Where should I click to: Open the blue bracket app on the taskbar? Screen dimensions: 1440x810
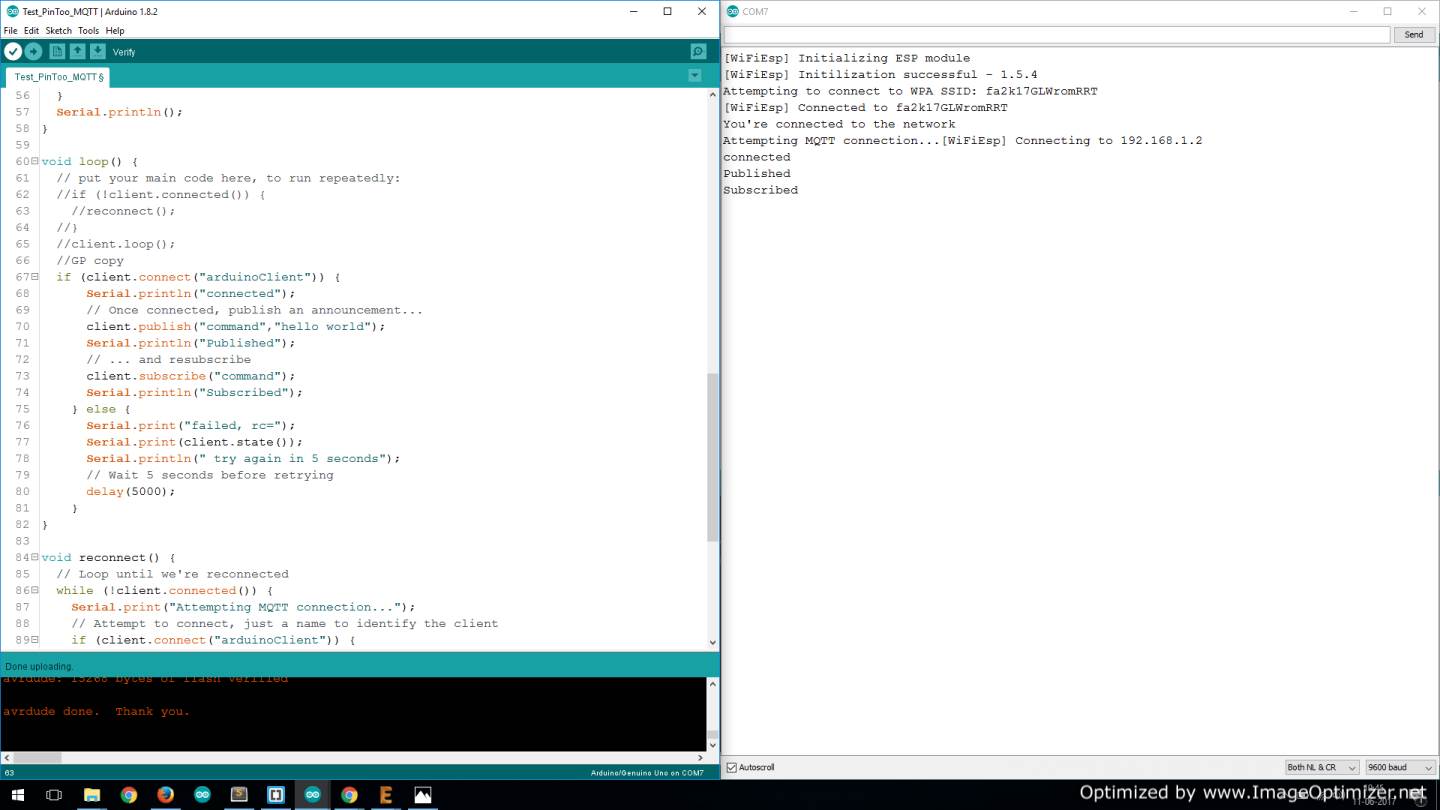(276, 795)
